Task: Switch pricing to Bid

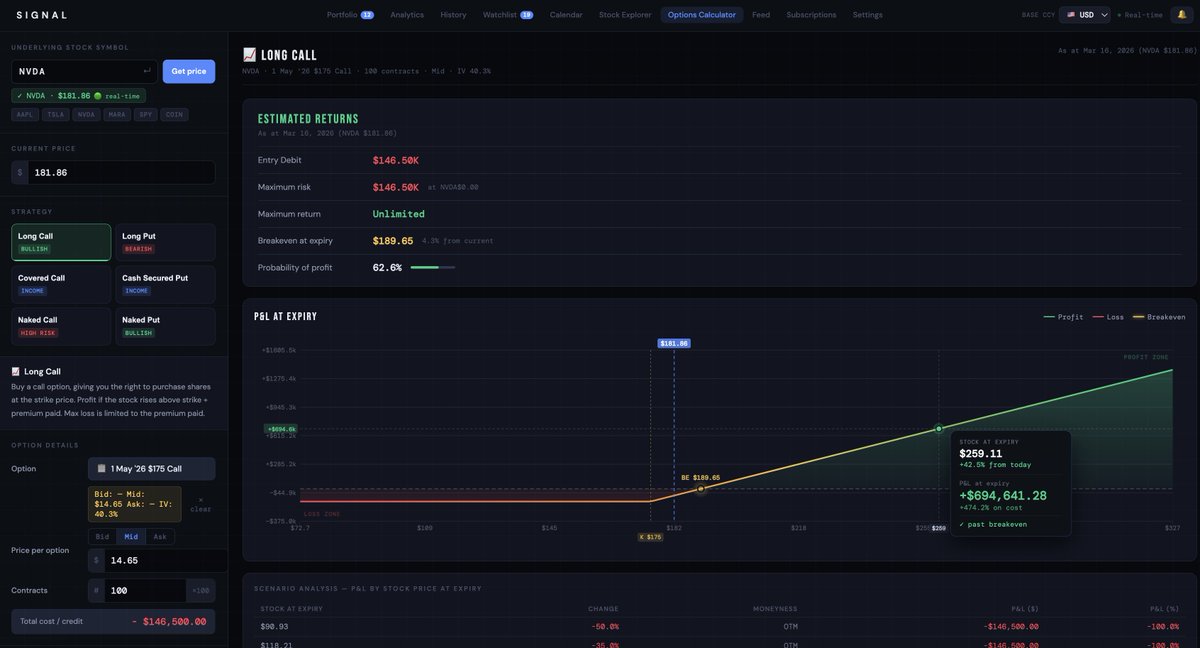Action: tap(102, 537)
